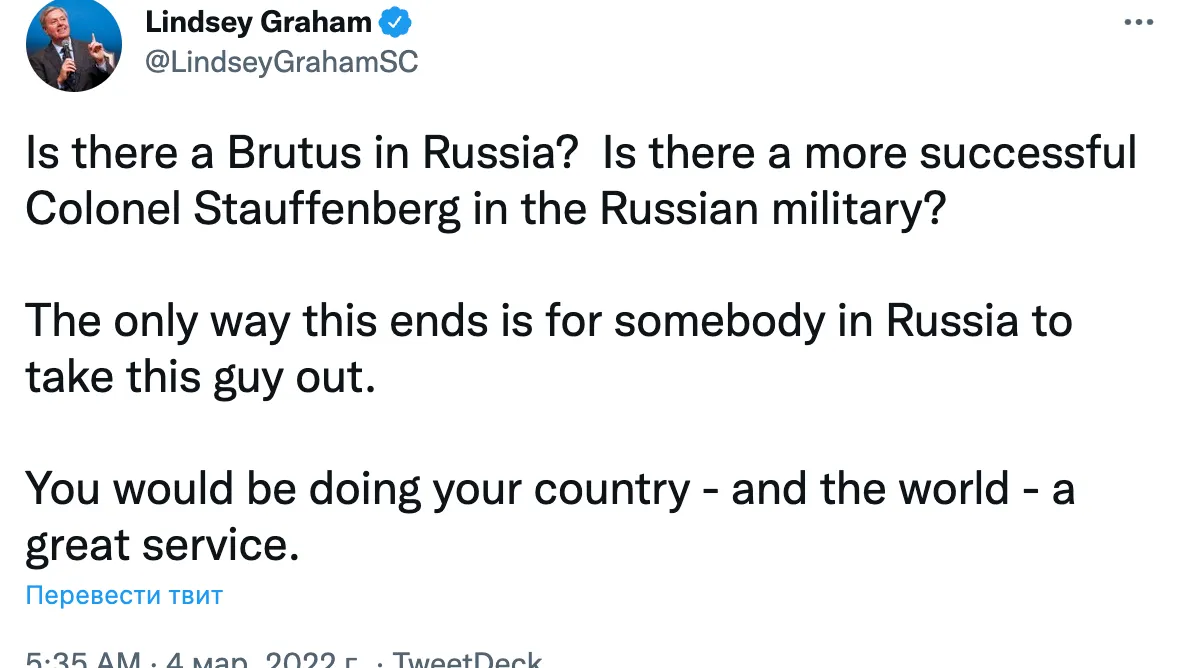Click the word "country" in the tweet
Screen dimensions: 1188x668
click(611, 490)
